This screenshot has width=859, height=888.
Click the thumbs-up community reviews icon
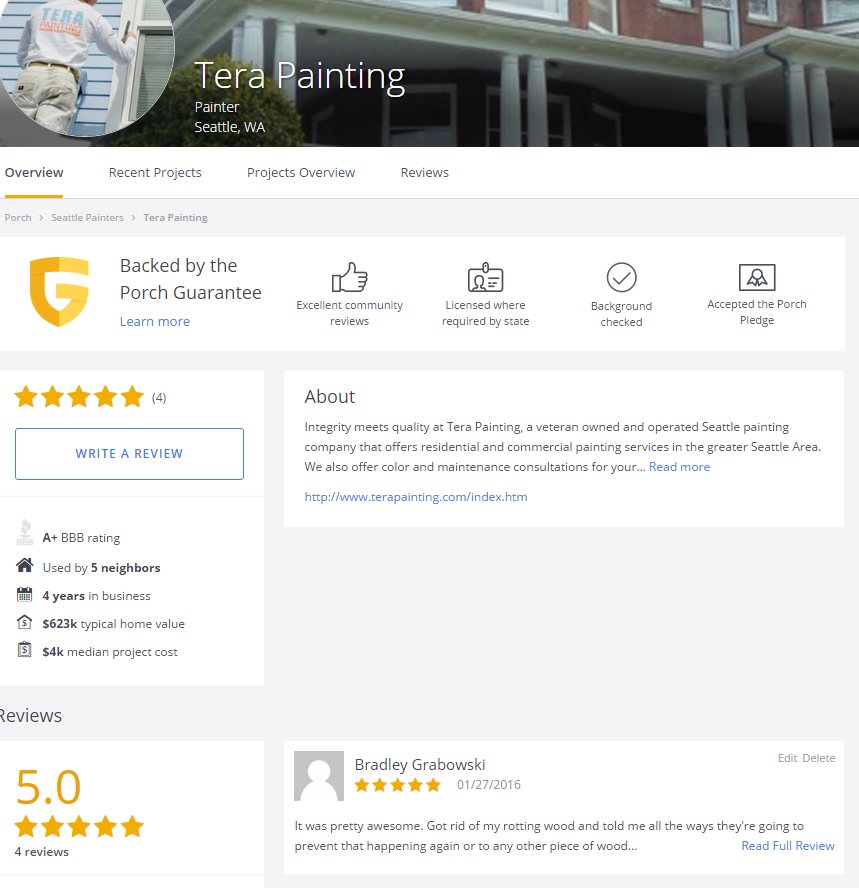349,277
